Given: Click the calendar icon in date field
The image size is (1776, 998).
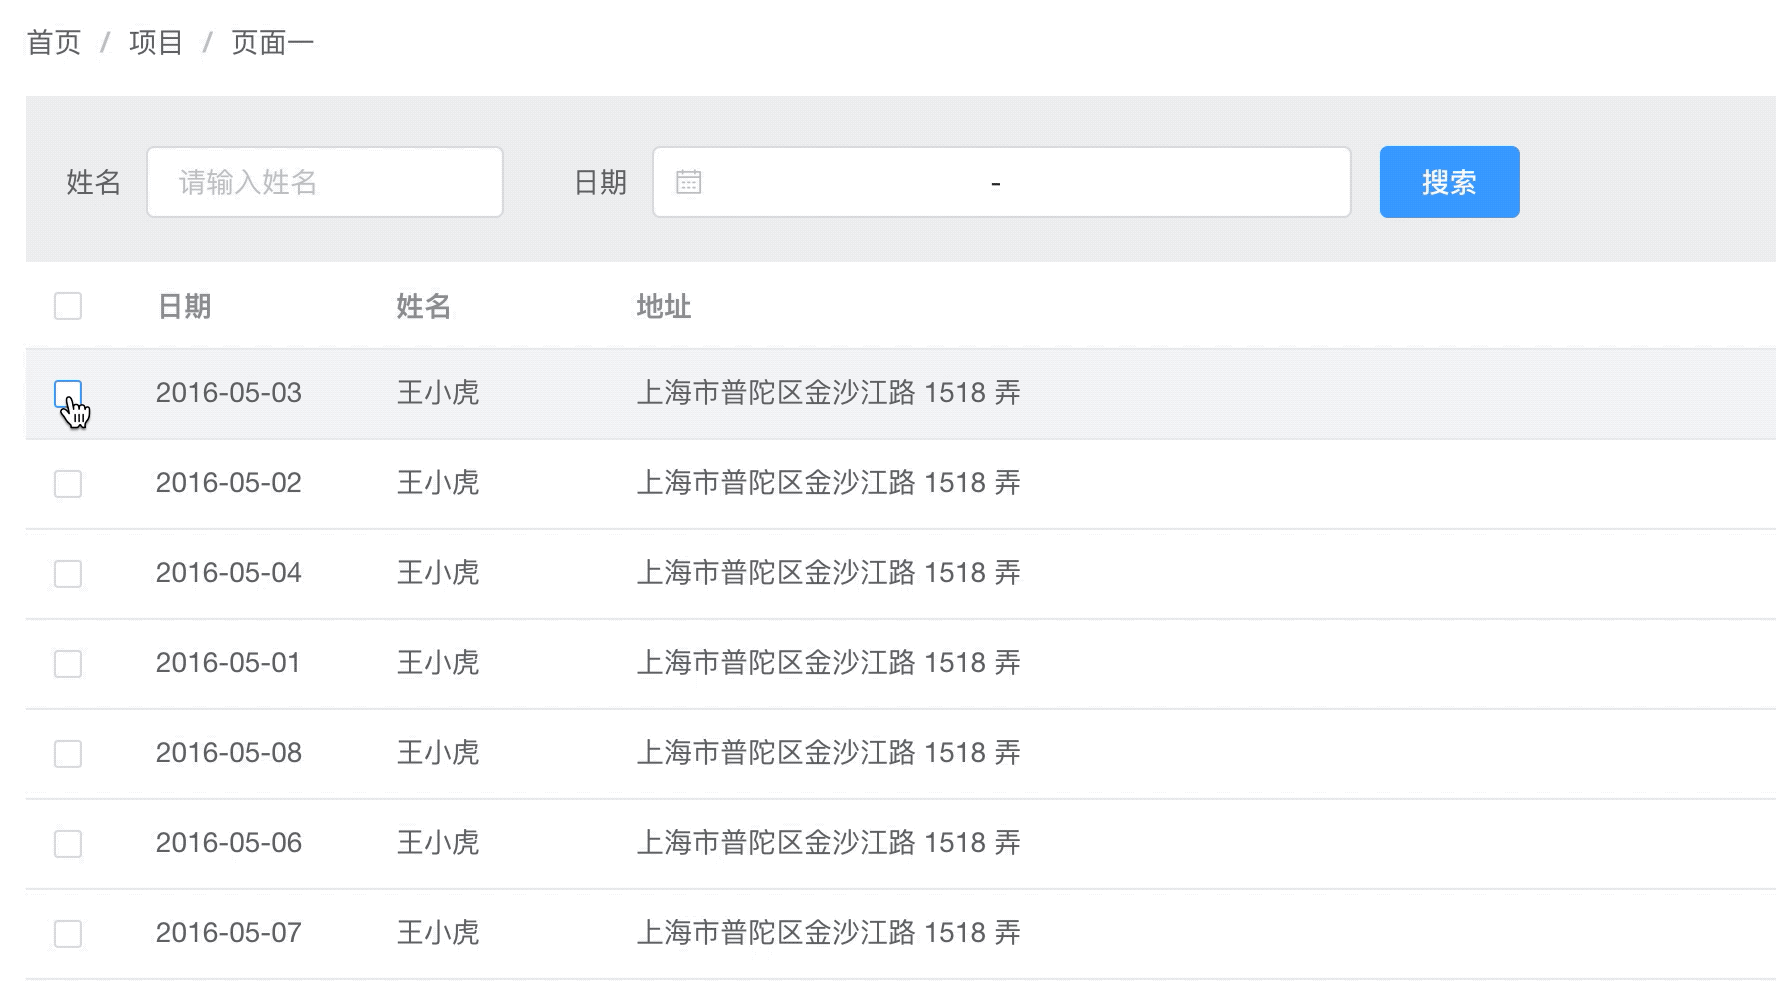Looking at the screenshot, I should [x=688, y=182].
